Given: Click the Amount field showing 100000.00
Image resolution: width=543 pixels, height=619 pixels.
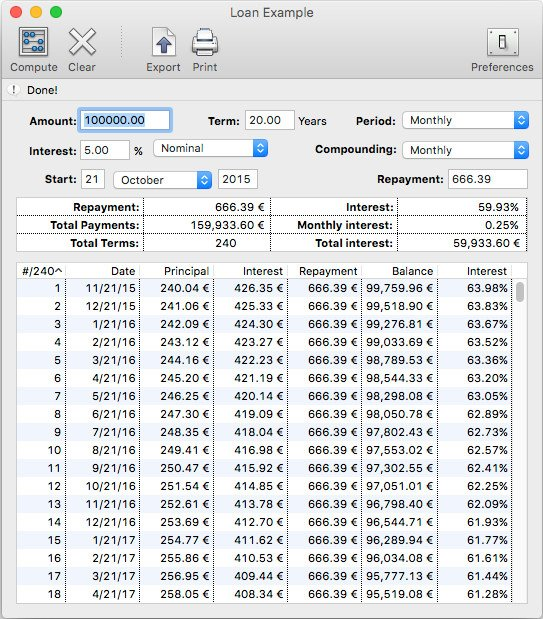Looking at the screenshot, I should point(126,120).
